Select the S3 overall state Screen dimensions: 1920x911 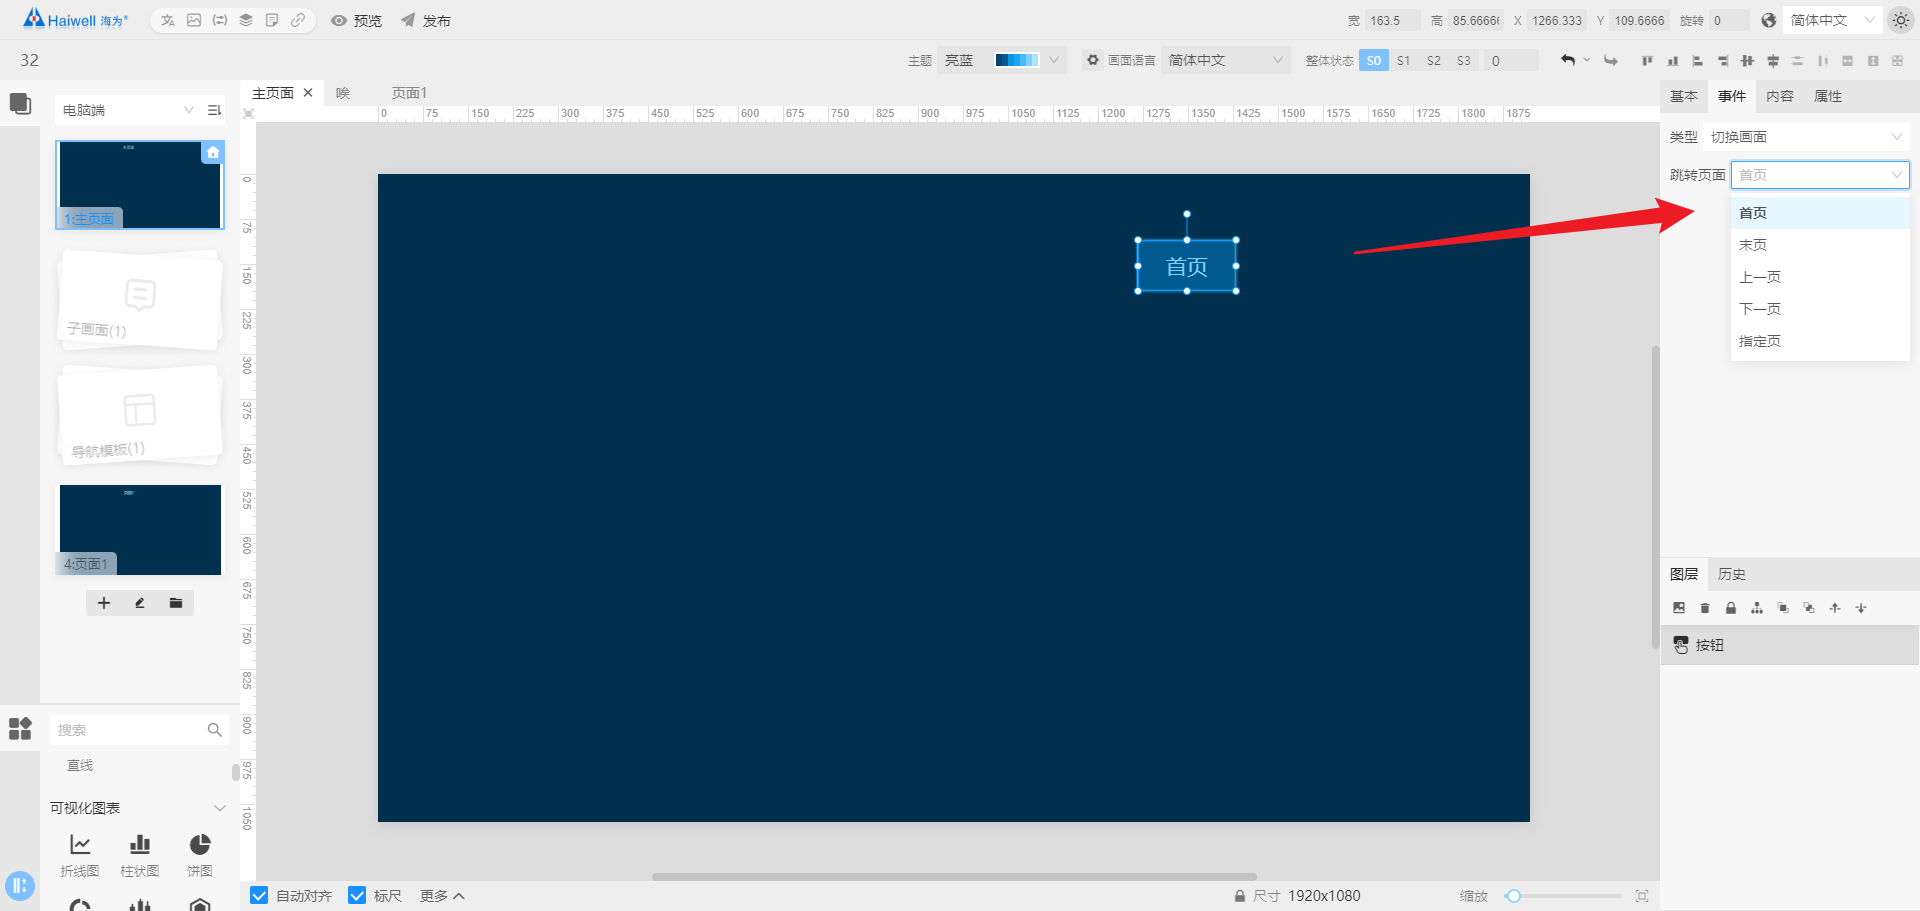pos(1464,61)
